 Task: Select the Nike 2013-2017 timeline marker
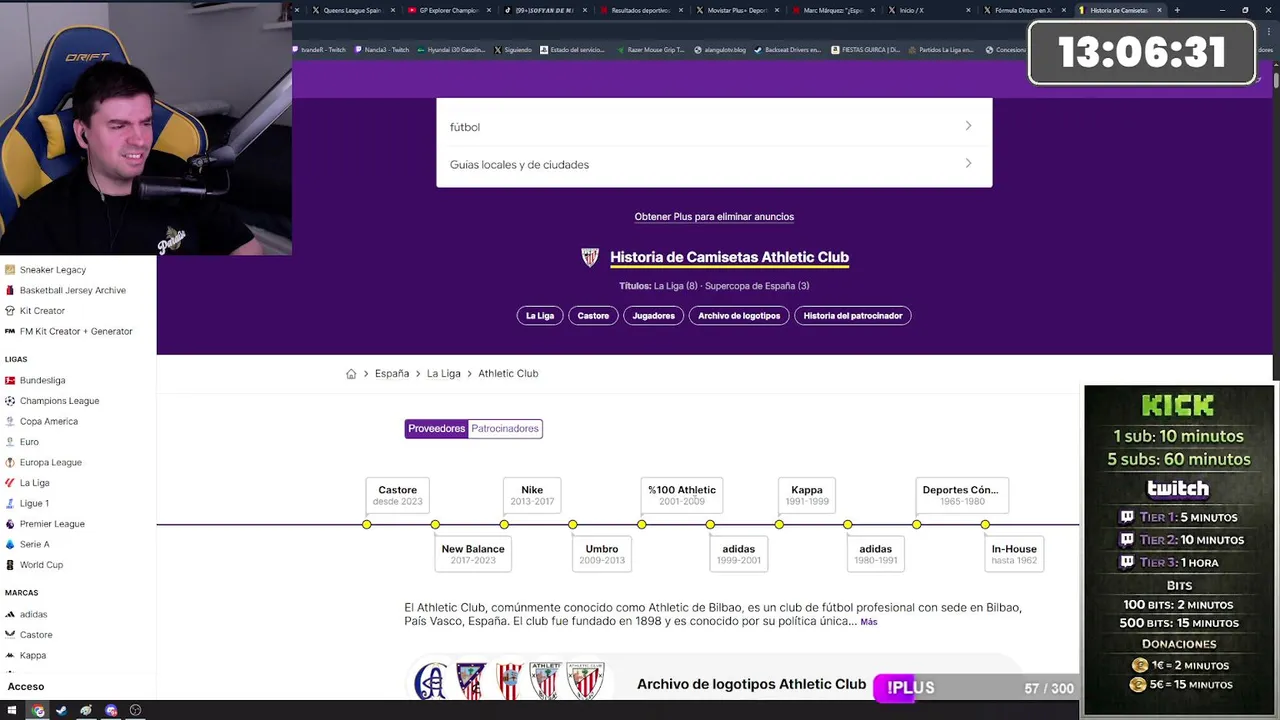pos(504,525)
